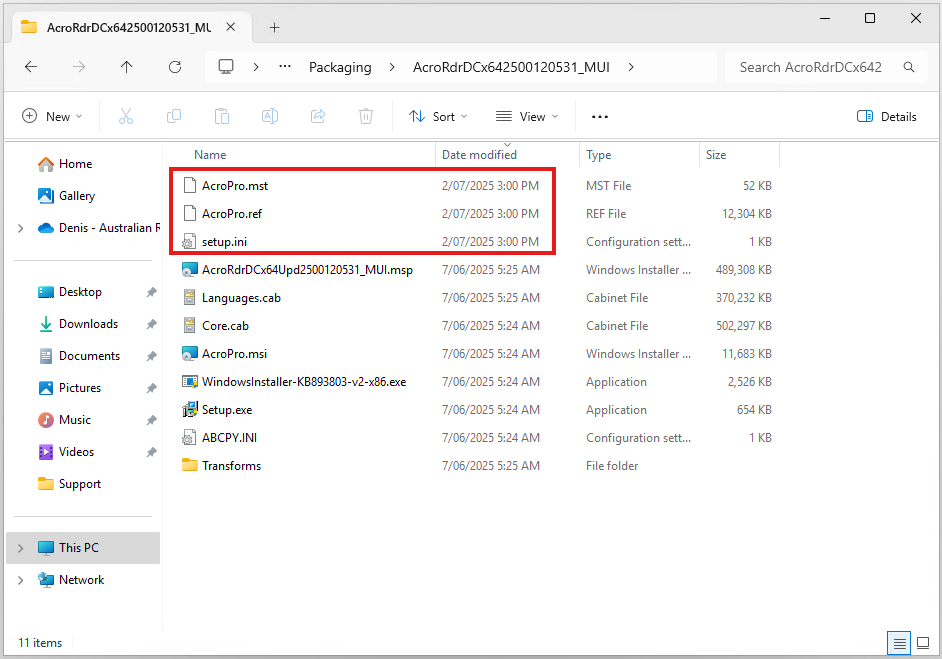942x659 pixels.
Task: Expand the This PC tree node
Action: [x=21, y=548]
